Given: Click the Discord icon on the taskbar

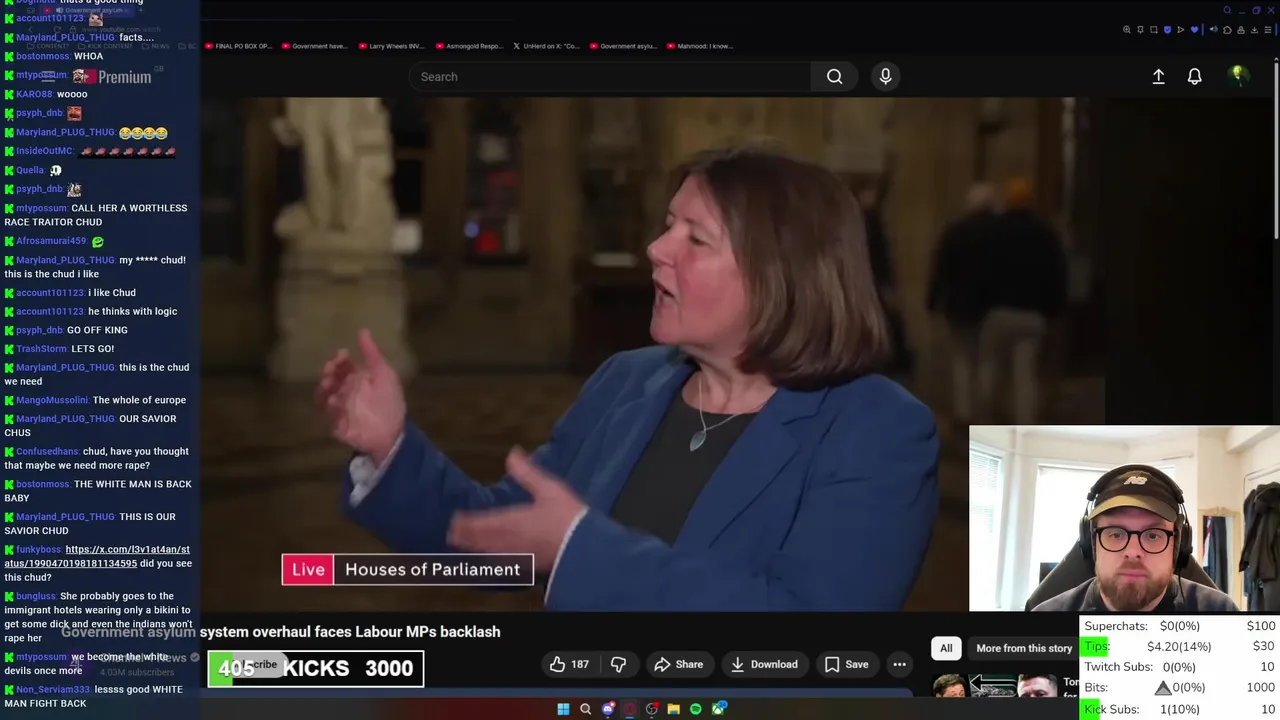Looking at the screenshot, I should pos(608,709).
